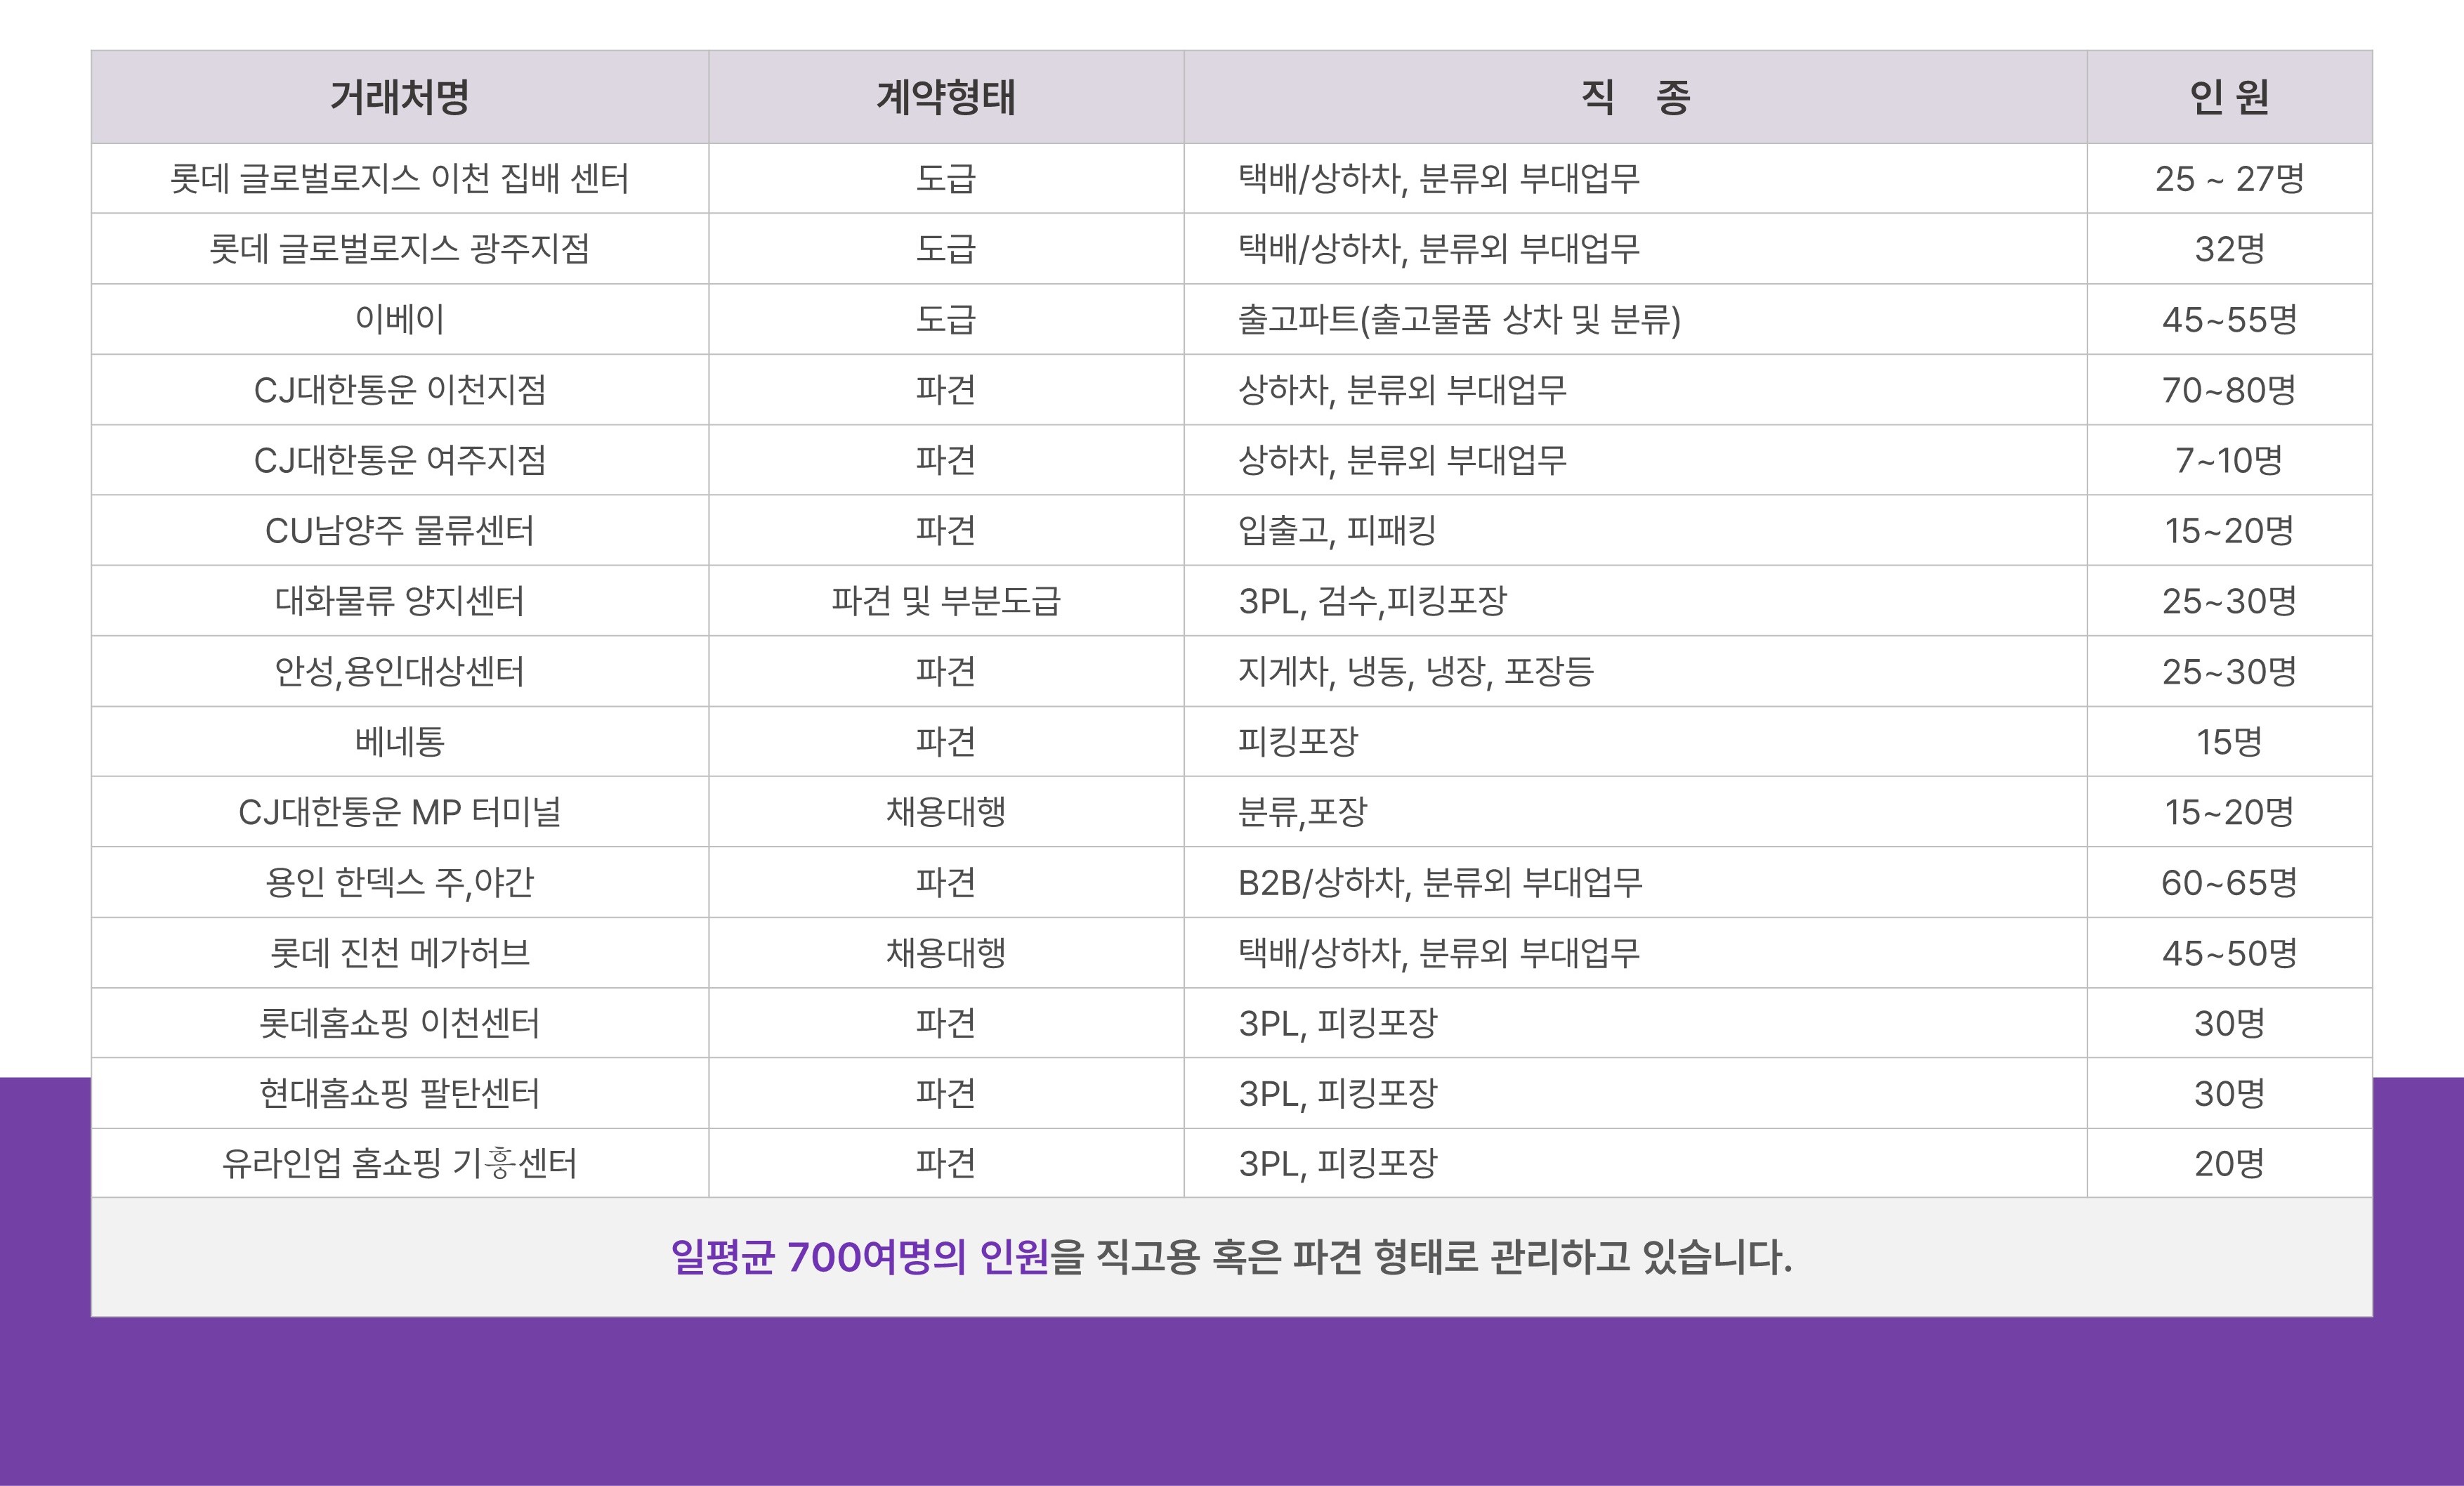Click the 인원 column header

pos(2229,97)
